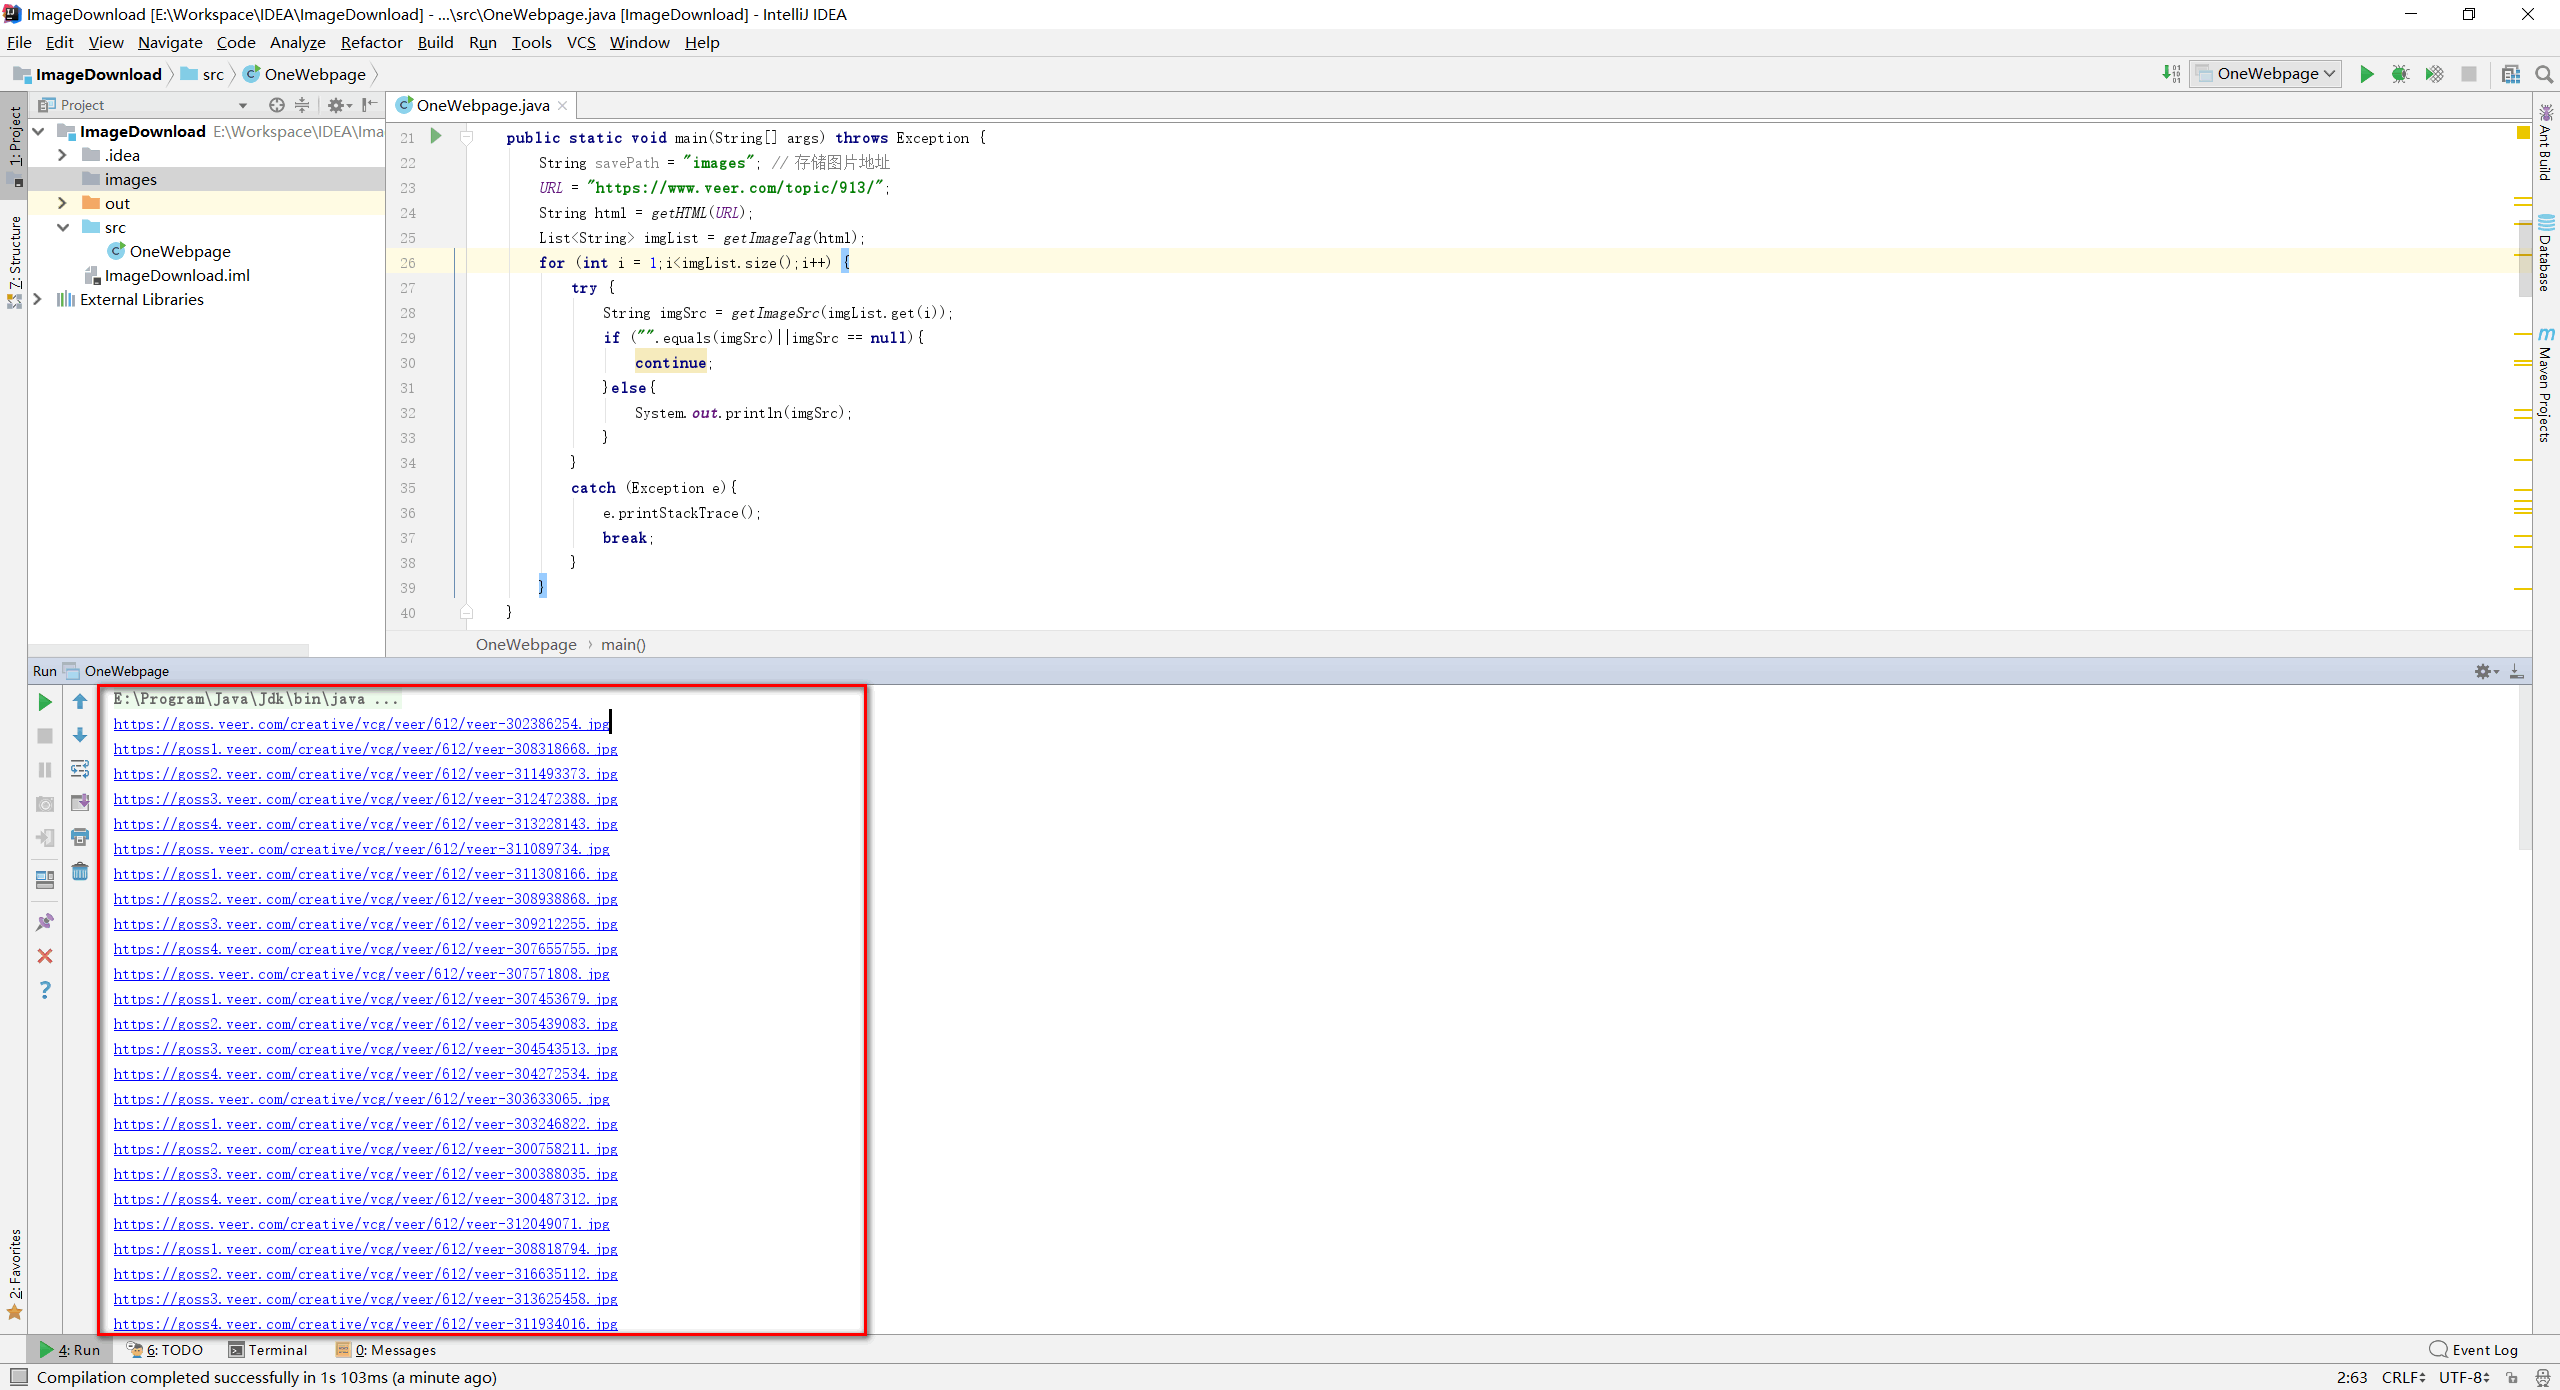Expand the .idea folder
This screenshot has height=1390, width=2560.
tap(62, 155)
